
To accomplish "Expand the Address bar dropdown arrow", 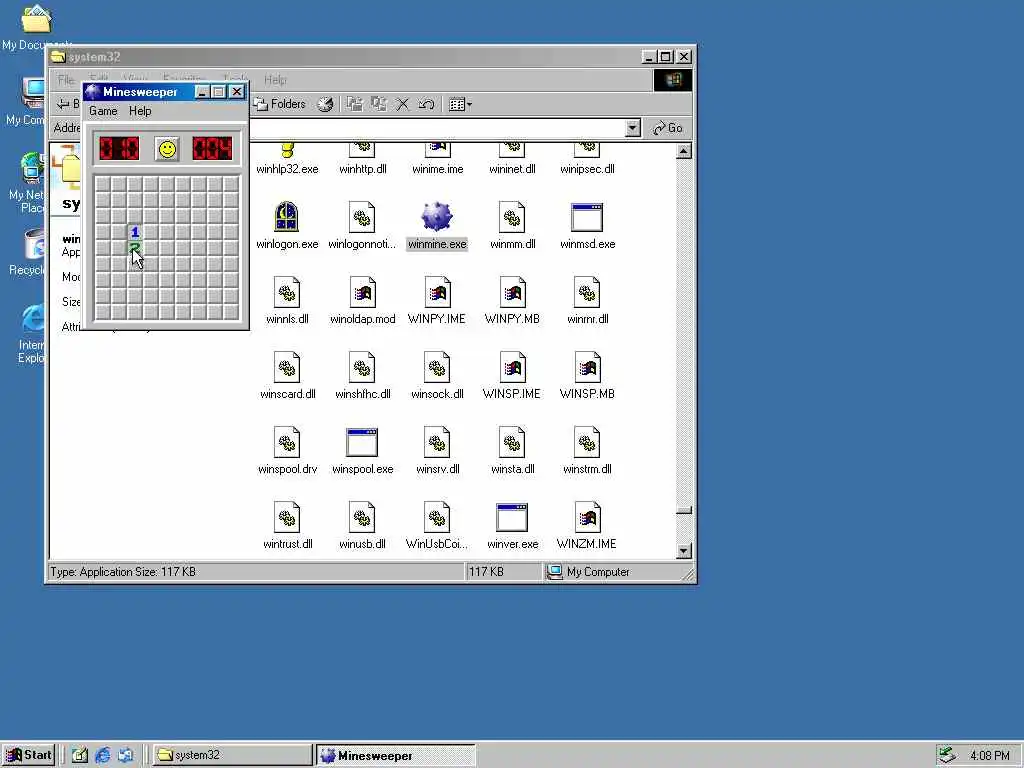I will click(x=632, y=128).
